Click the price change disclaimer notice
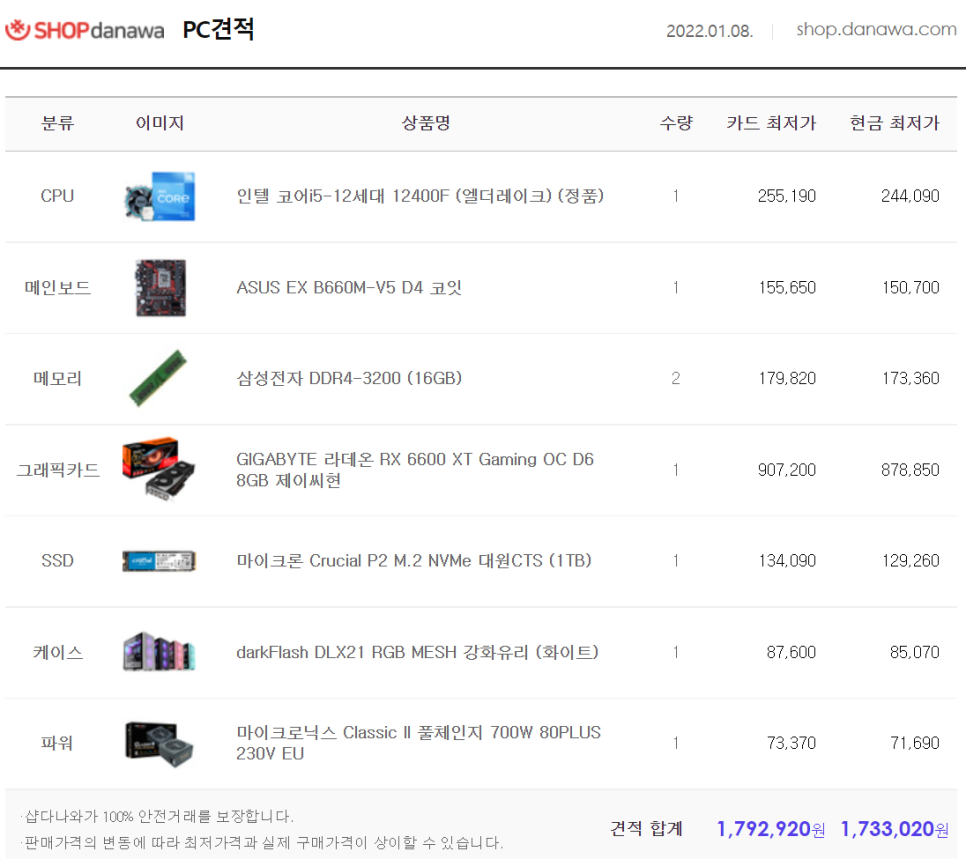 pos(262,842)
